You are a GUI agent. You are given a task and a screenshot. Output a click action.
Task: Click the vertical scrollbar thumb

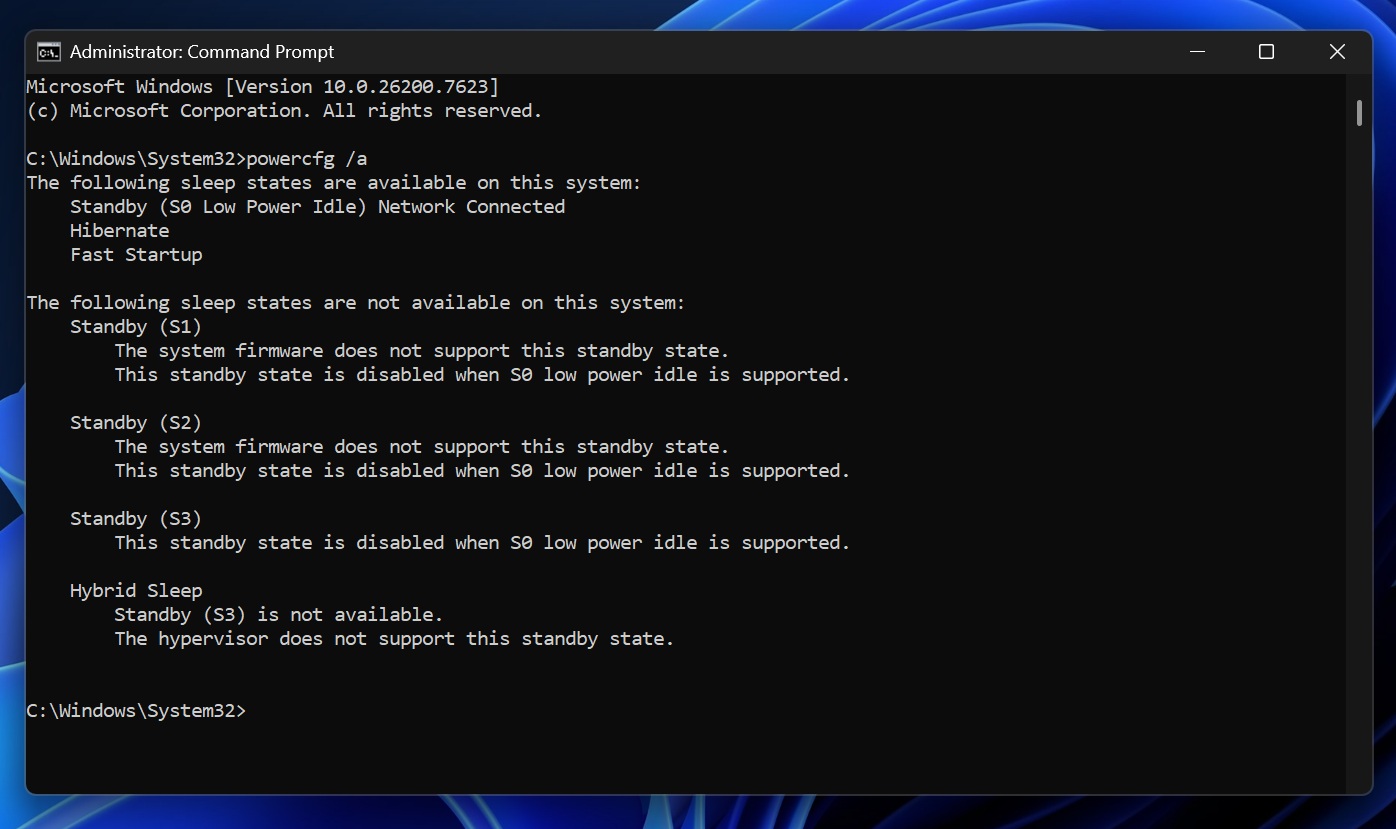pos(1359,113)
